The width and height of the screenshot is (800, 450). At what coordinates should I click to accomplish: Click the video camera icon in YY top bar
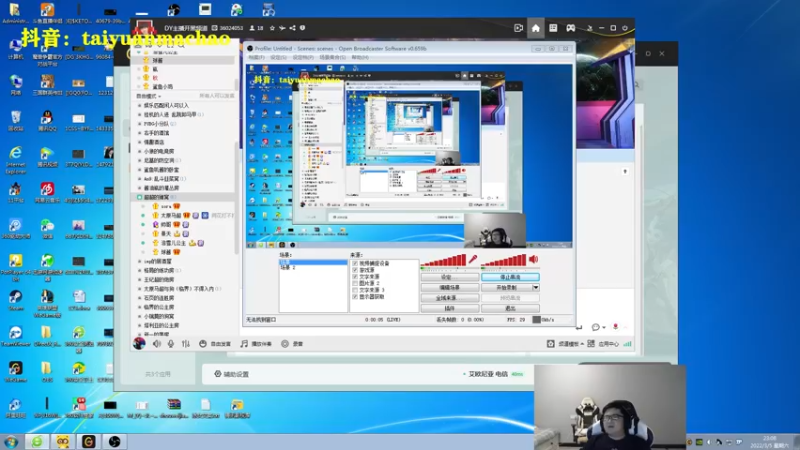(518, 28)
